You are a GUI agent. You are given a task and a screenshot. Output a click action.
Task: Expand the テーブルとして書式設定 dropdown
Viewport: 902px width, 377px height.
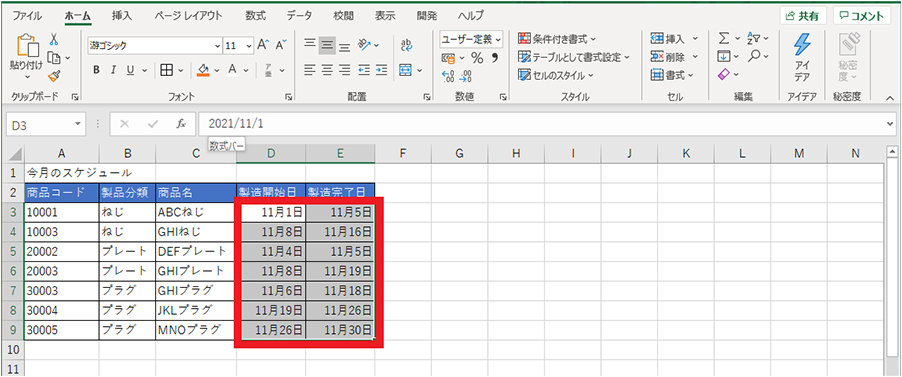[626, 57]
